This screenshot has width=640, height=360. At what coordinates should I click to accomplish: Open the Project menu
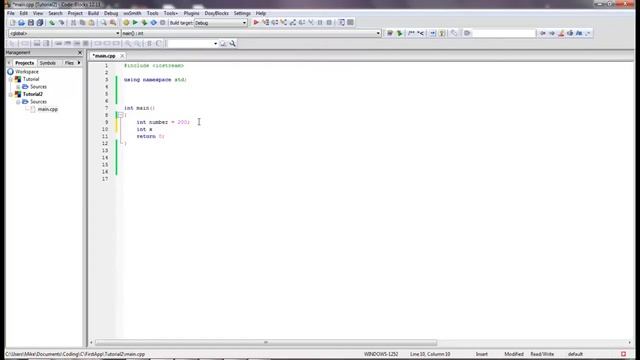[75, 13]
